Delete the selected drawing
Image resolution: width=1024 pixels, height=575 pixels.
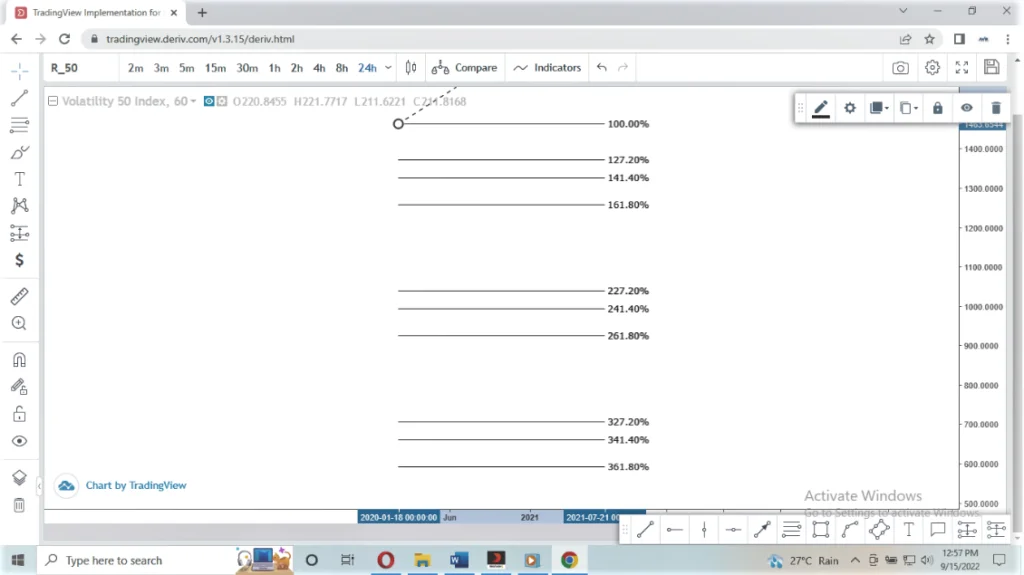click(996, 108)
